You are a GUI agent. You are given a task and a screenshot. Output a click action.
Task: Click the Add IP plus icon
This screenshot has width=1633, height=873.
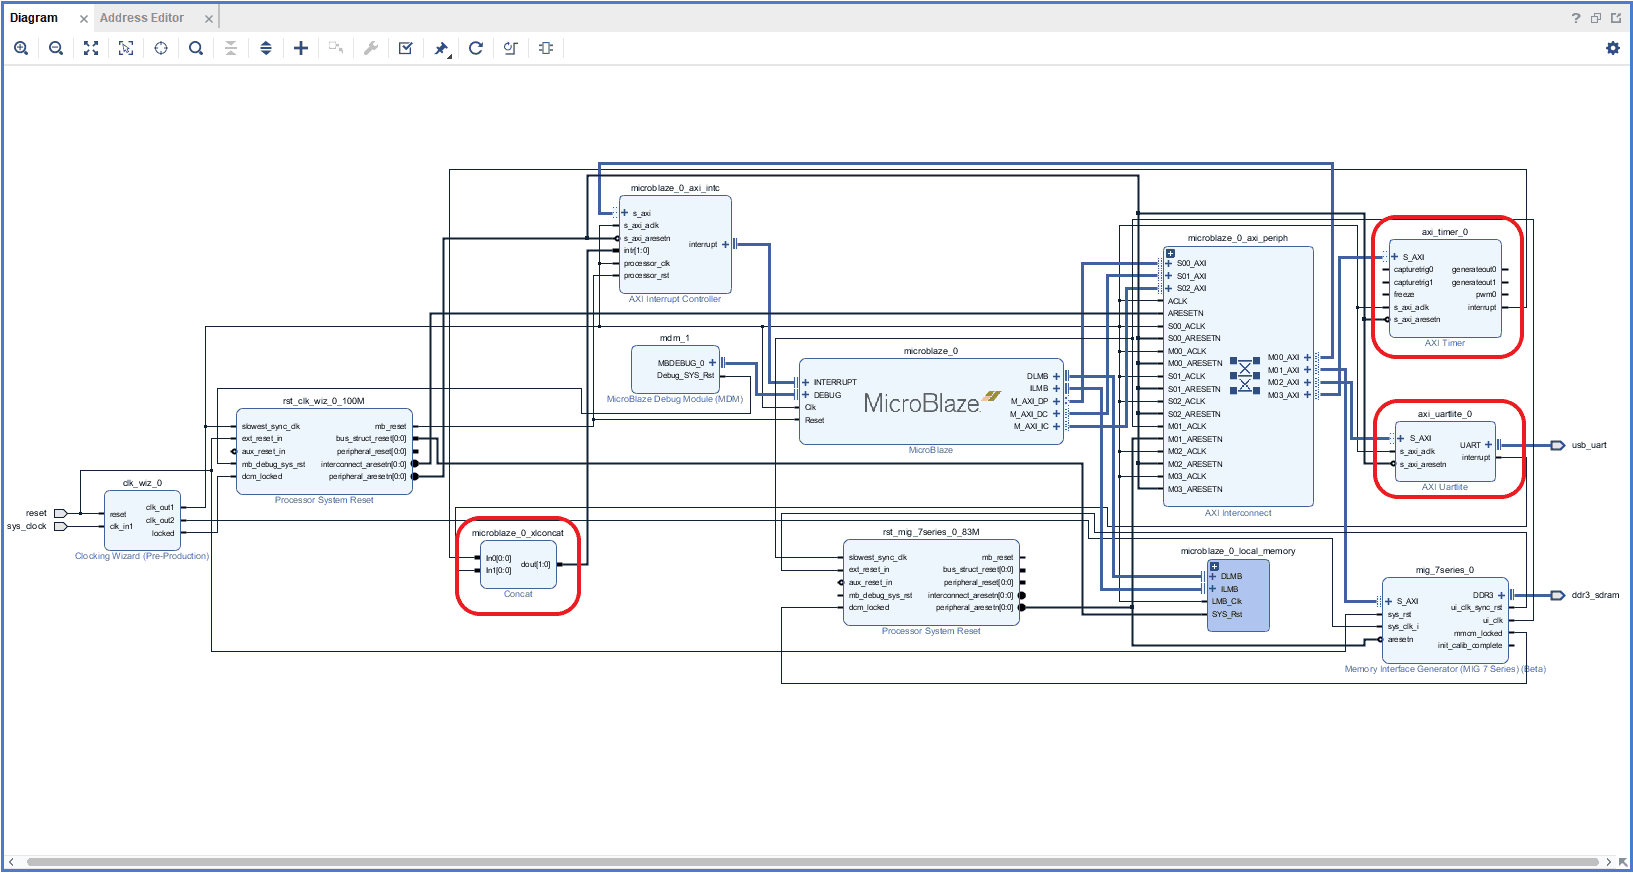(301, 48)
